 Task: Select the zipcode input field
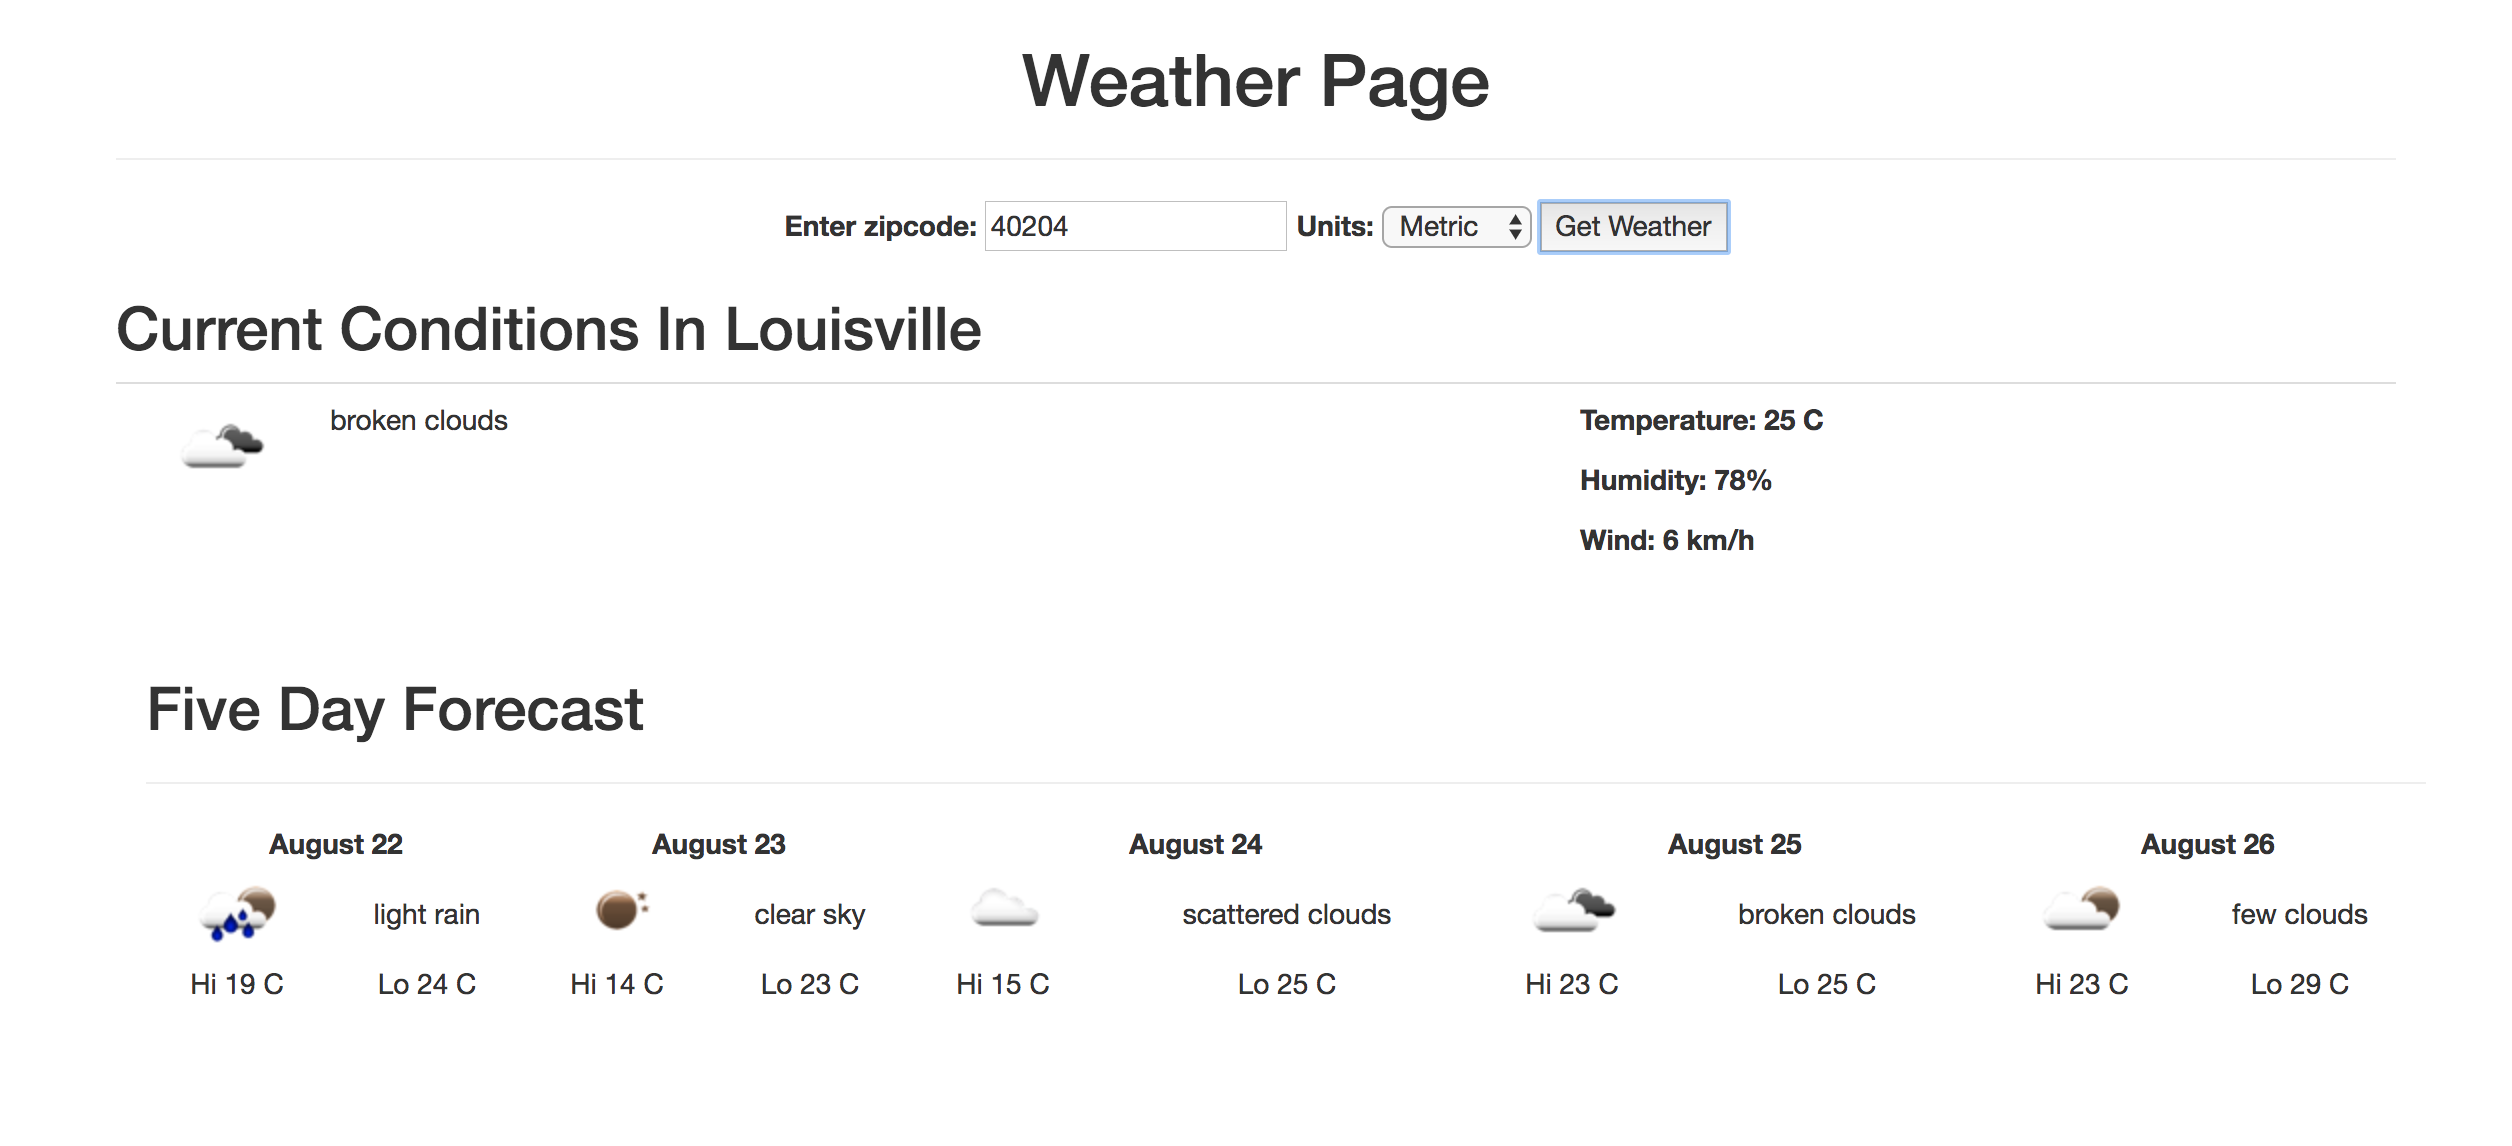pyautogui.click(x=1133, y=227)
